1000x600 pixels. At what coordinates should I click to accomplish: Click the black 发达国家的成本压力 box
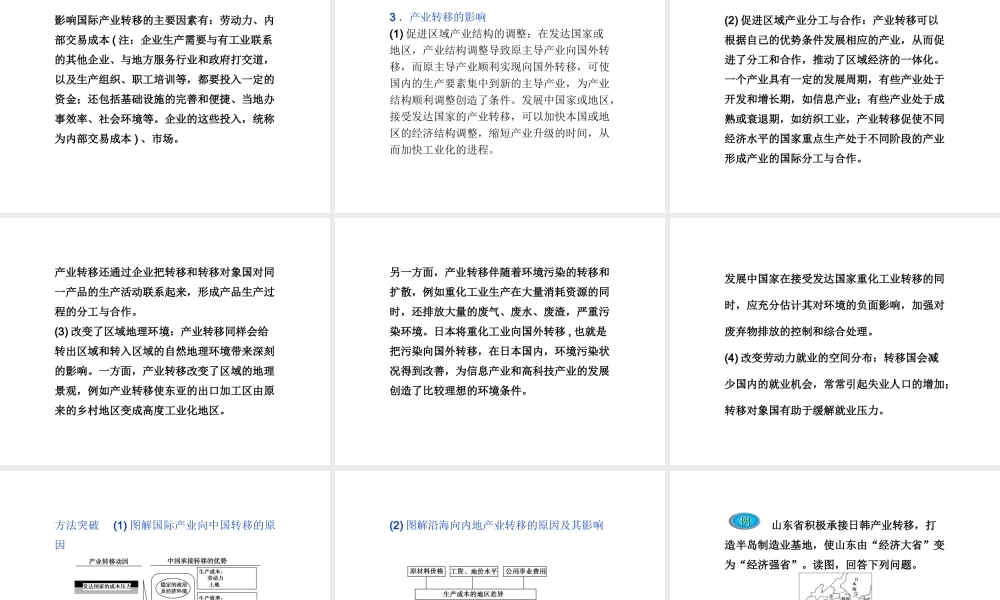[107, 586]
